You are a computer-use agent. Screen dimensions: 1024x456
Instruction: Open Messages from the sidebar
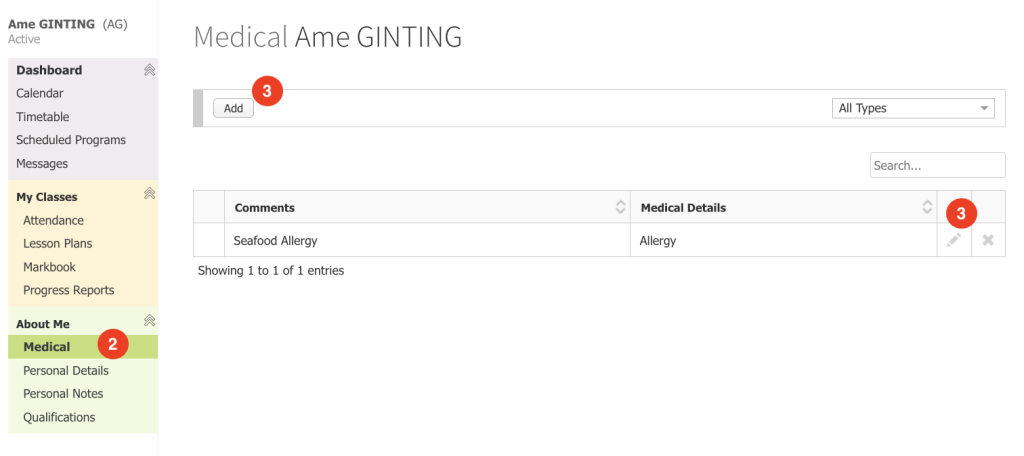[42, 163]
